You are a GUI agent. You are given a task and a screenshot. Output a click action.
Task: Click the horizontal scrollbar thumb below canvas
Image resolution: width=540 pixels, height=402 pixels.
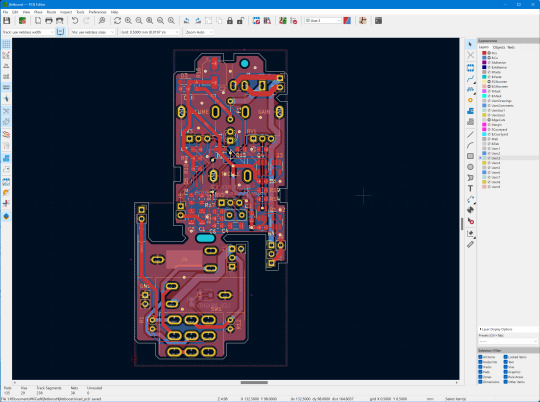tap(254, 382)
